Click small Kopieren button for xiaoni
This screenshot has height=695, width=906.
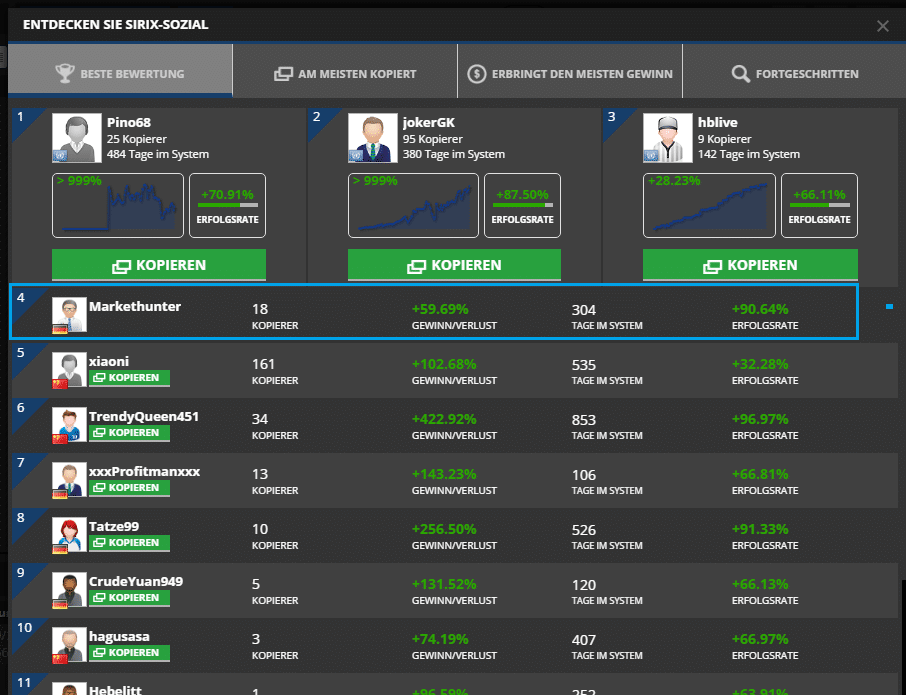pyautogui.click(x=129, y=378)
